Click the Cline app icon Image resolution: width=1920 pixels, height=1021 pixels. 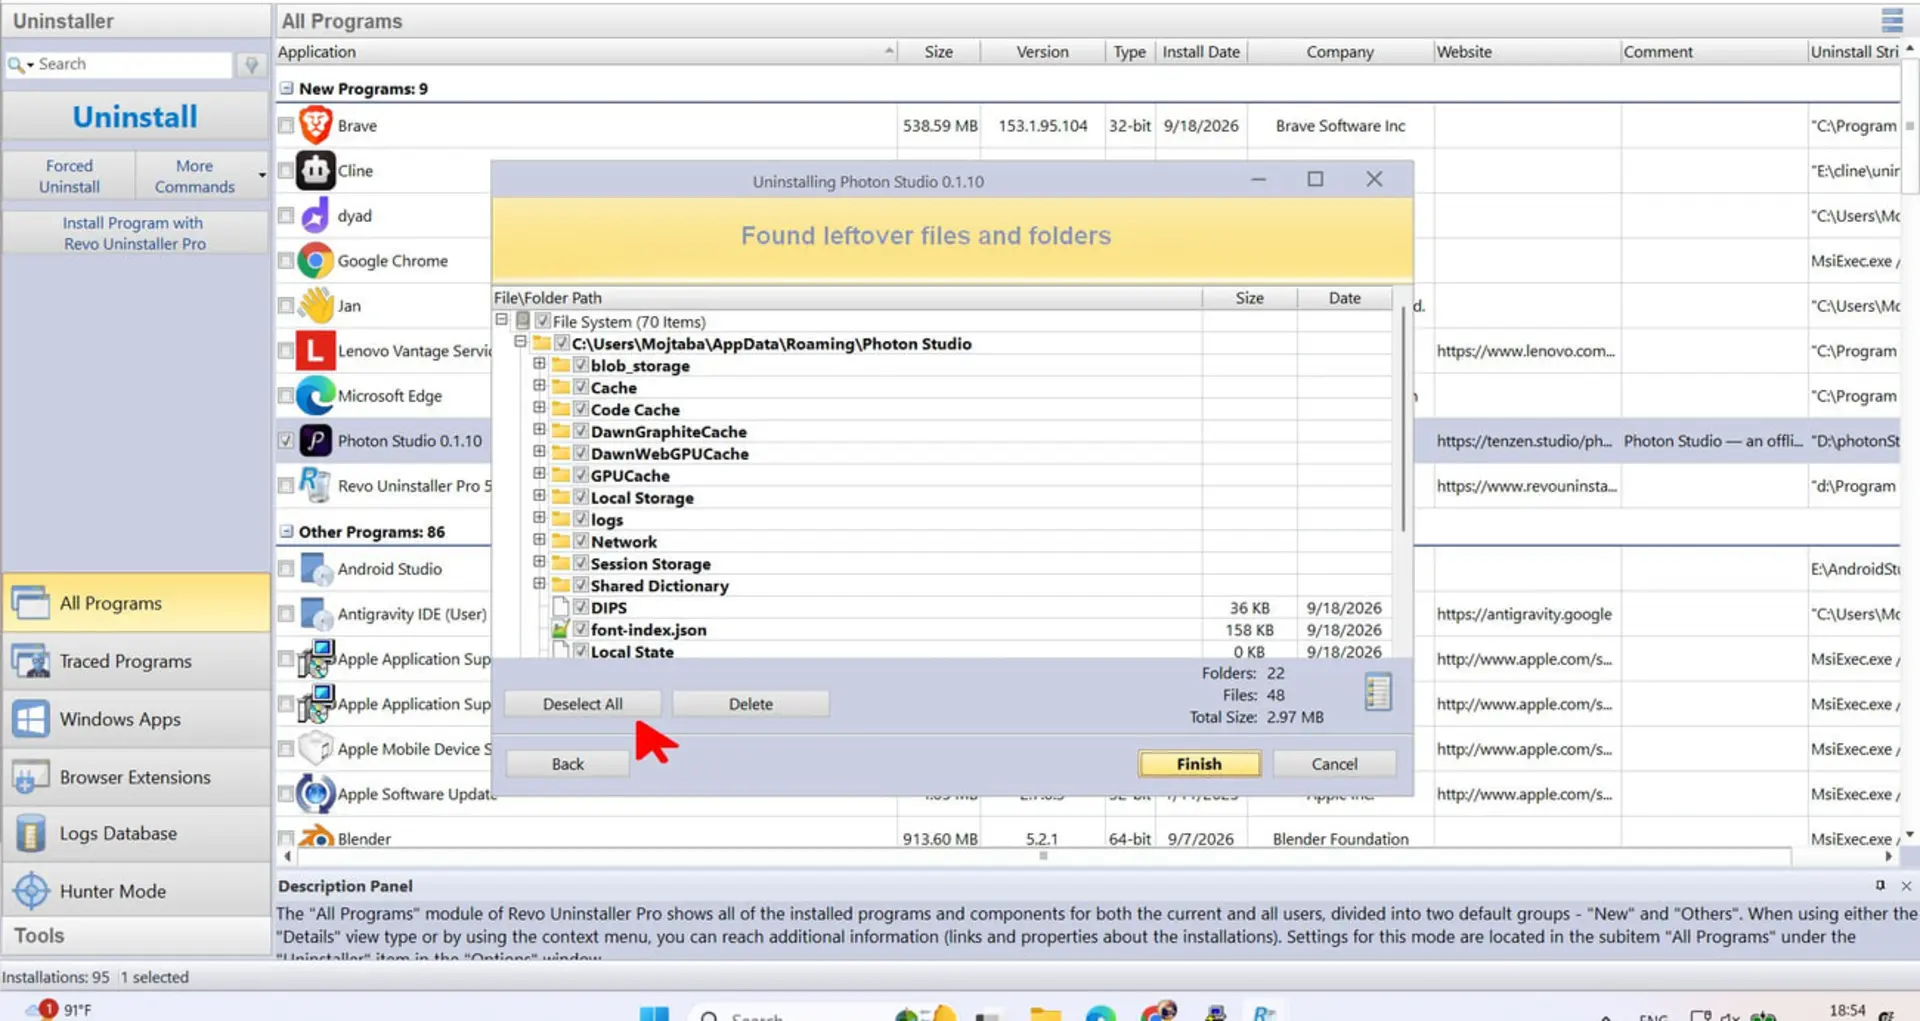coord(315,171)
